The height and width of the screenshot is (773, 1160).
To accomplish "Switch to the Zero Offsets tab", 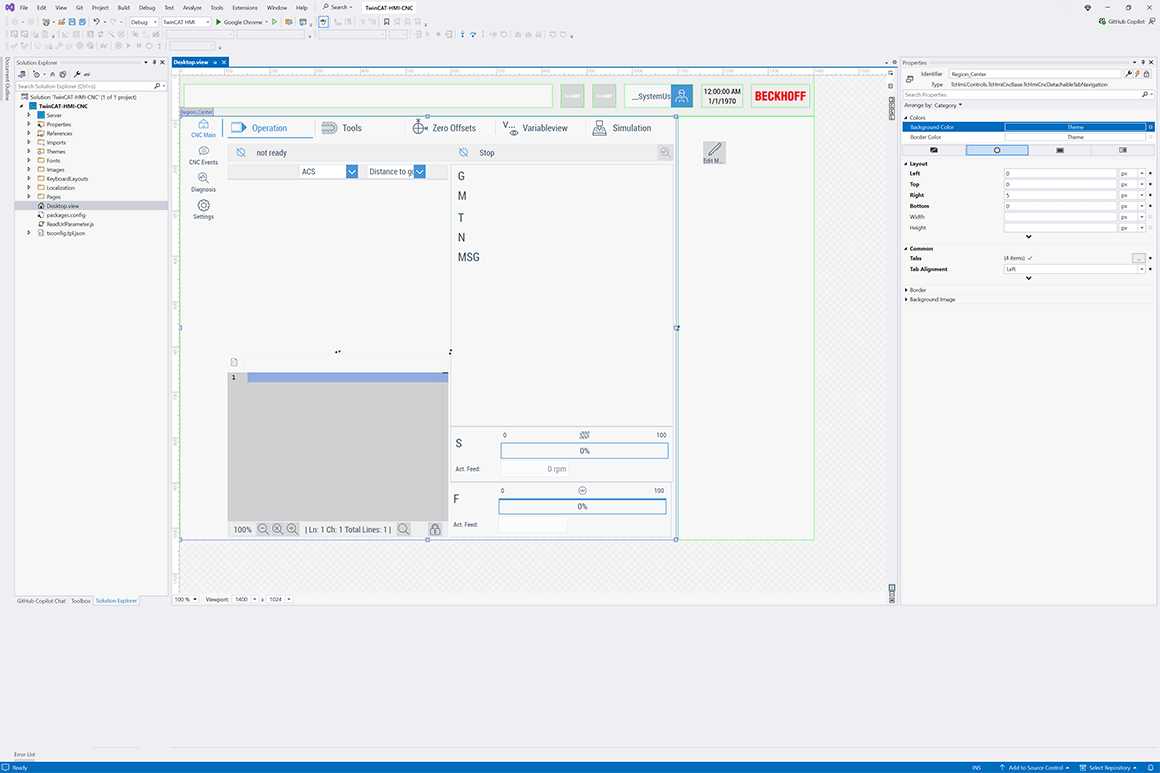I will [444, 128].
